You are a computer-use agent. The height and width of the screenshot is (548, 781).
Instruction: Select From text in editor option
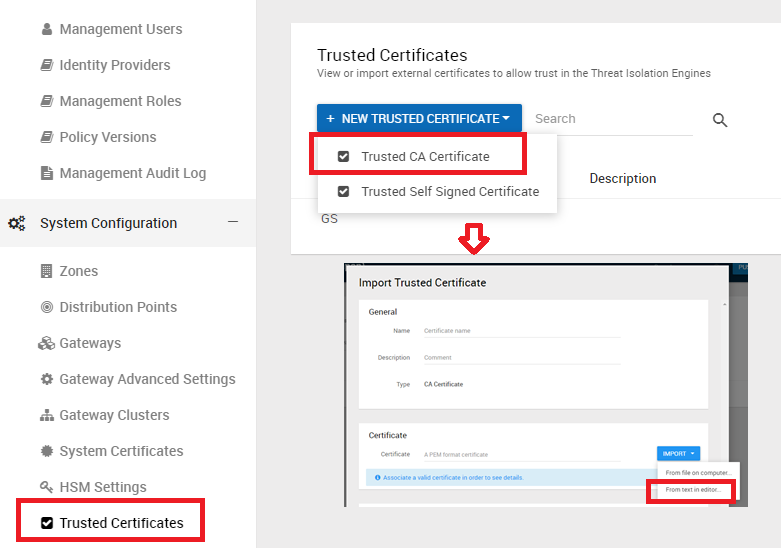tap(692, 489)
